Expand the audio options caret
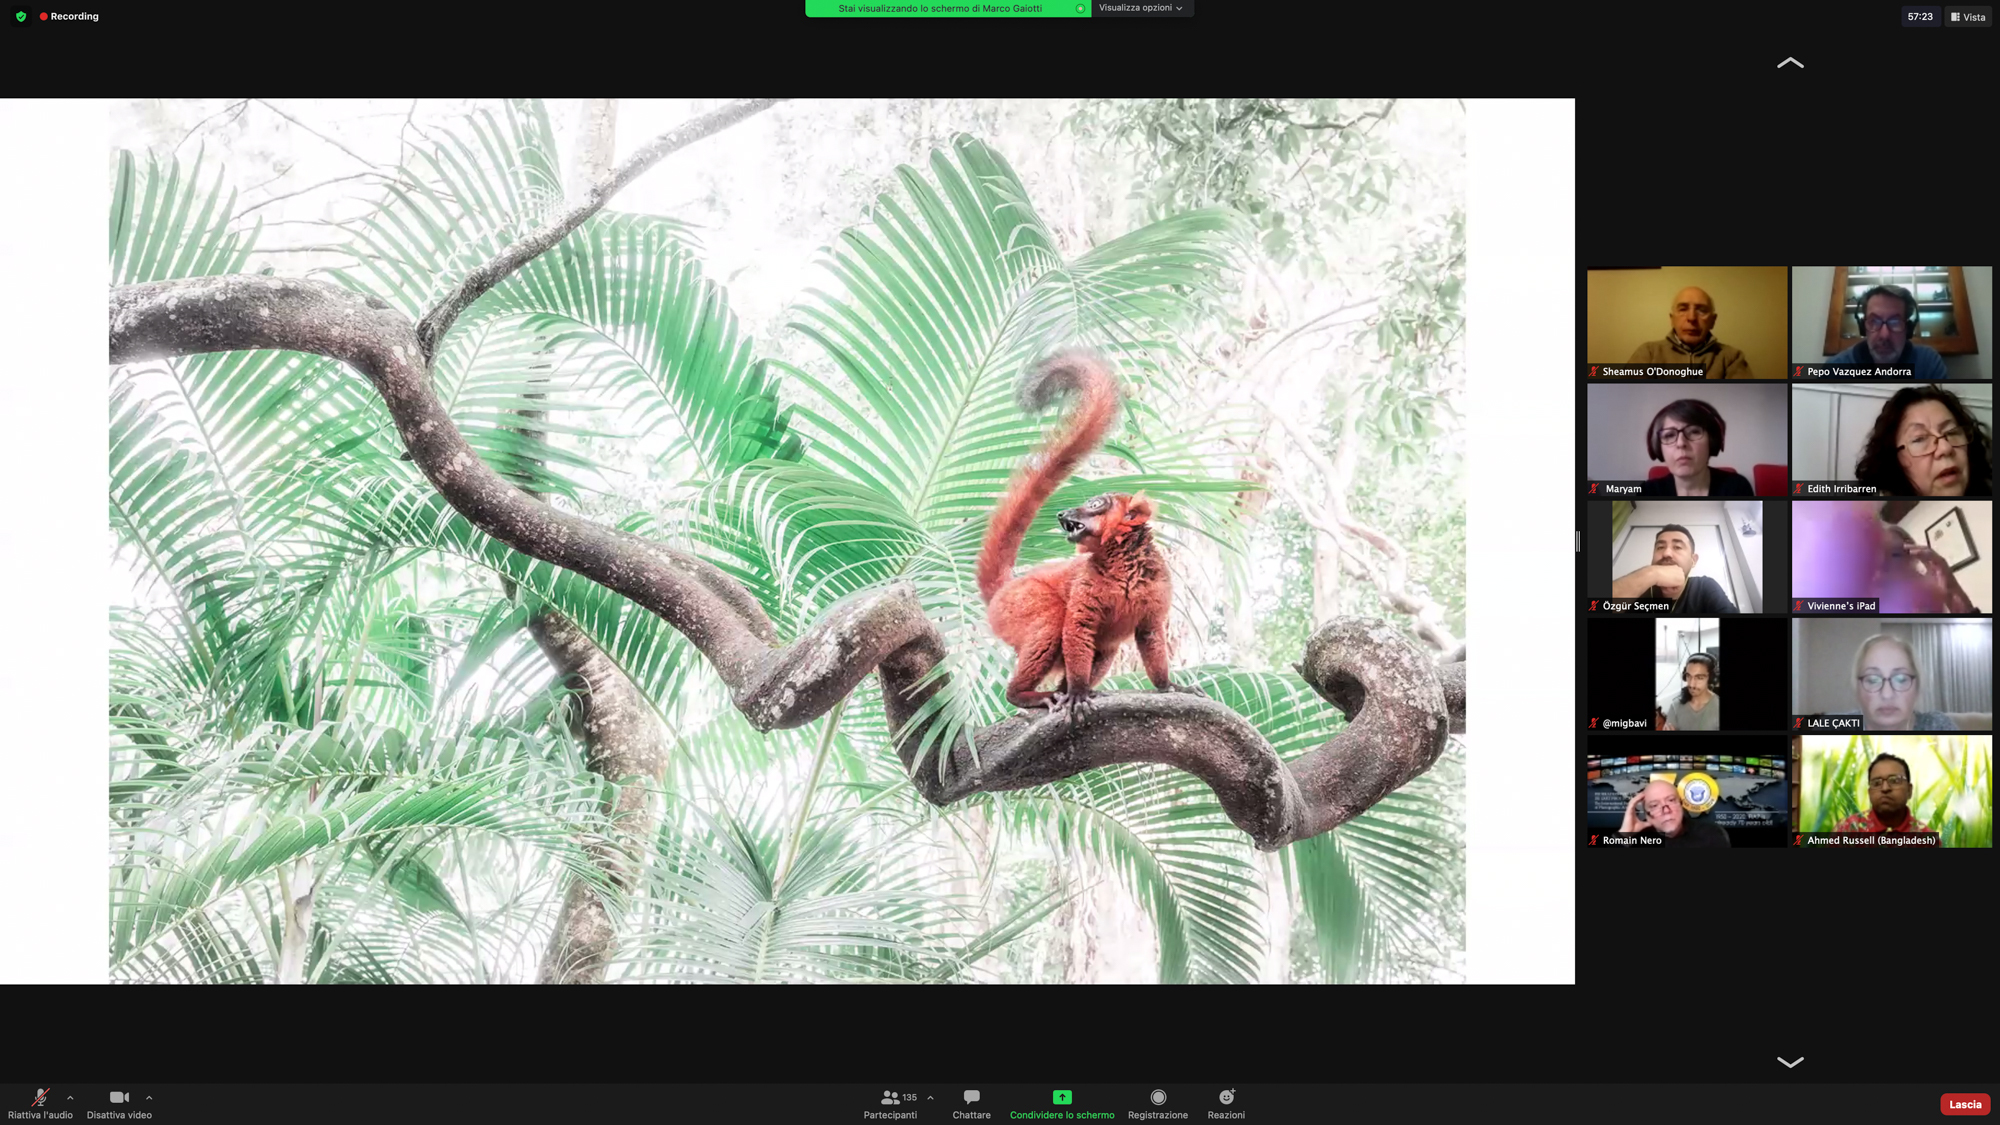Viewport: 2000px width, 1125px height. (x=70, y=1098)
